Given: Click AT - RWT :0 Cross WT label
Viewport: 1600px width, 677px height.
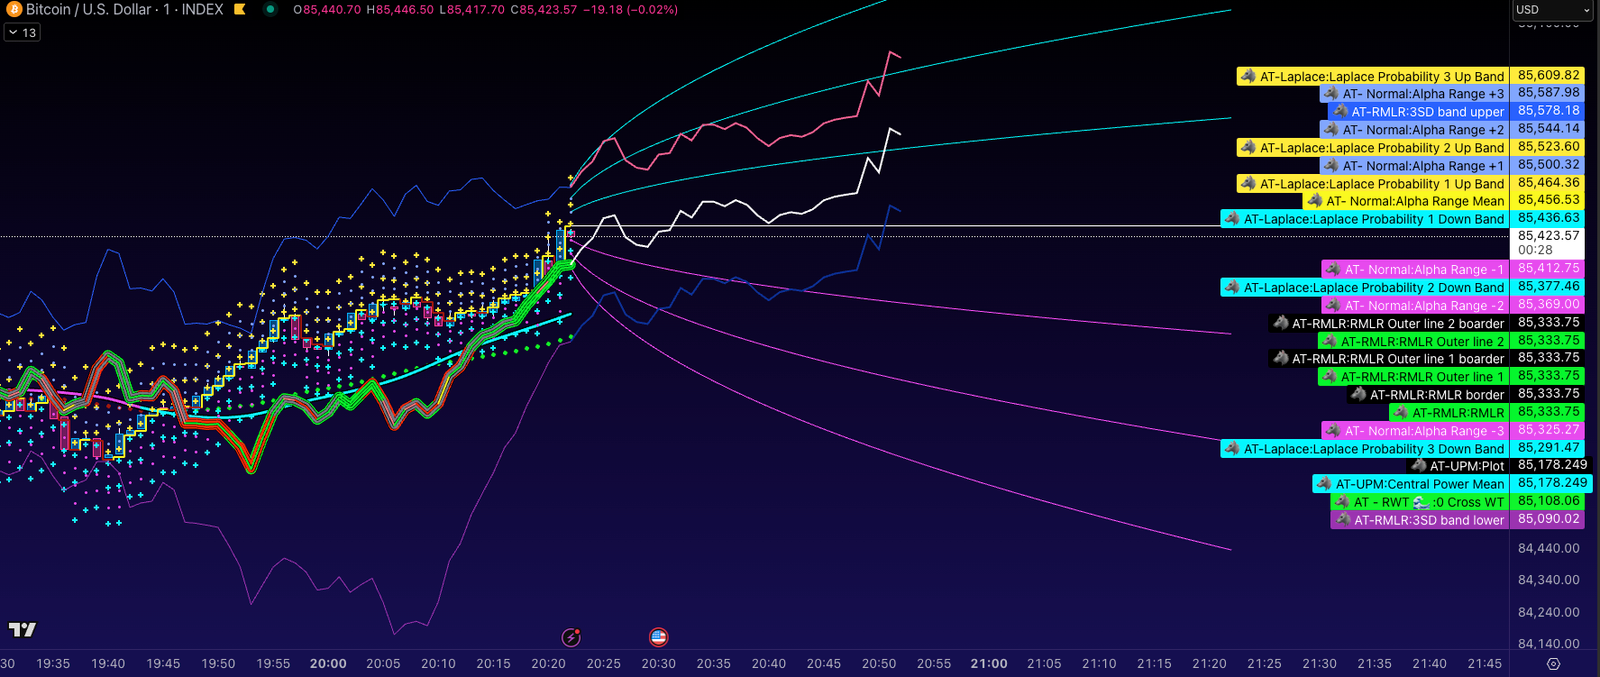Looking at the screenshot, I should click(1419, 502).
